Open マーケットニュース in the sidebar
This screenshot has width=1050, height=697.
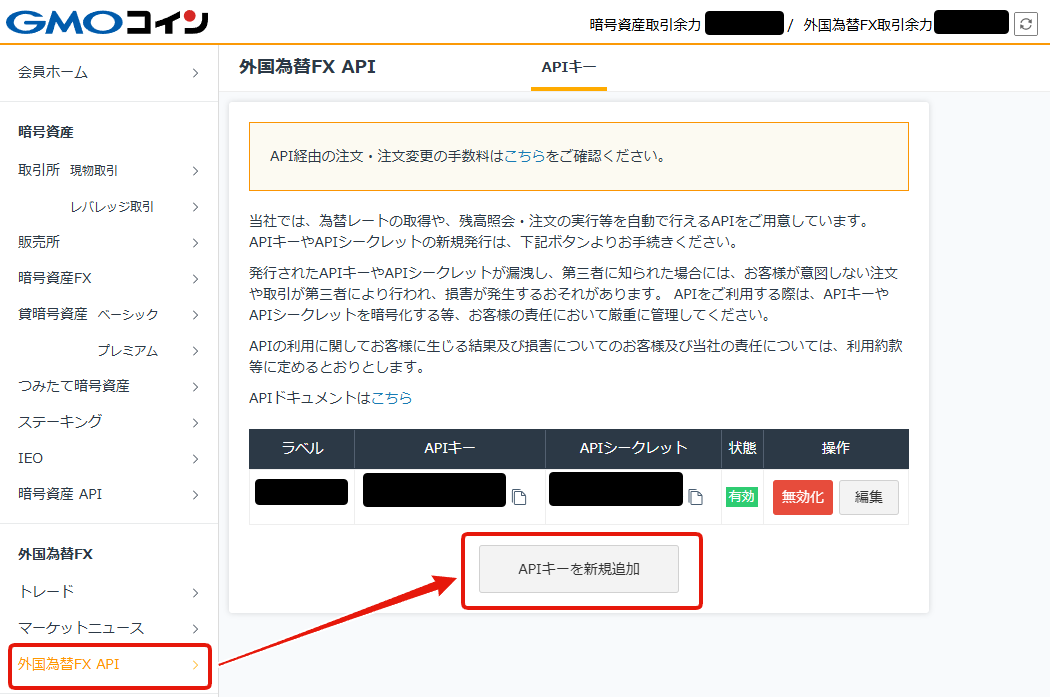tap(108, 628)
